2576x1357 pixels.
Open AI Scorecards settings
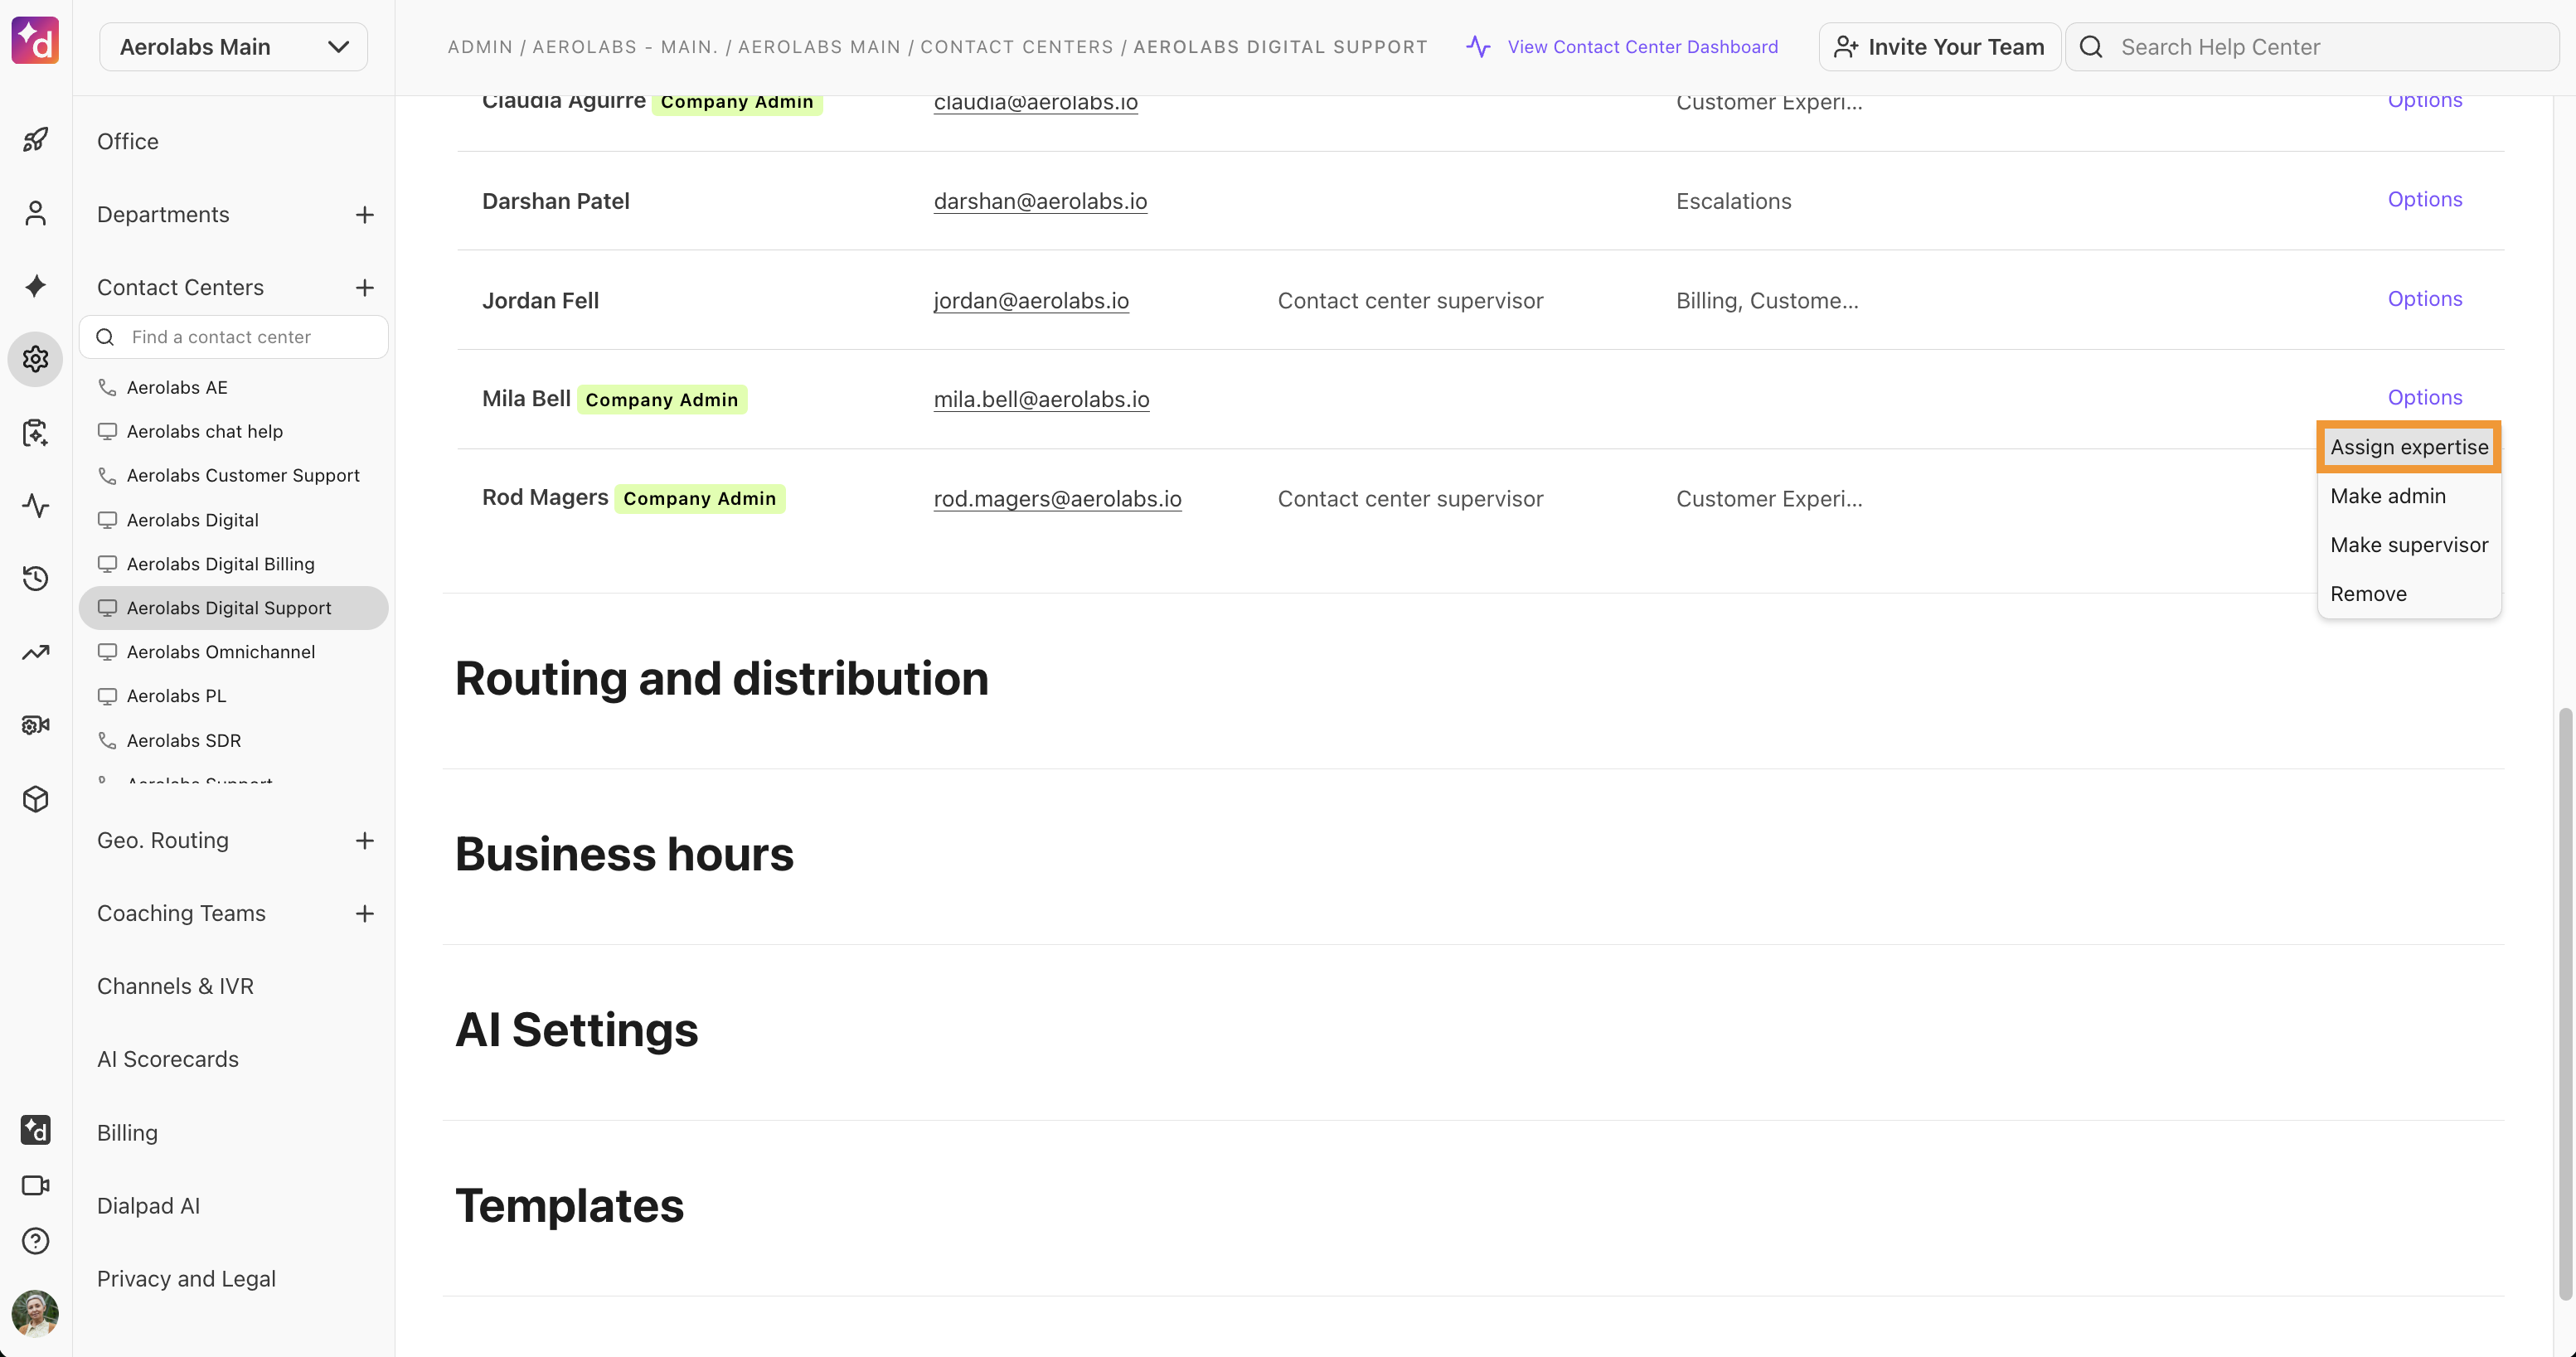click(168, 1059)
